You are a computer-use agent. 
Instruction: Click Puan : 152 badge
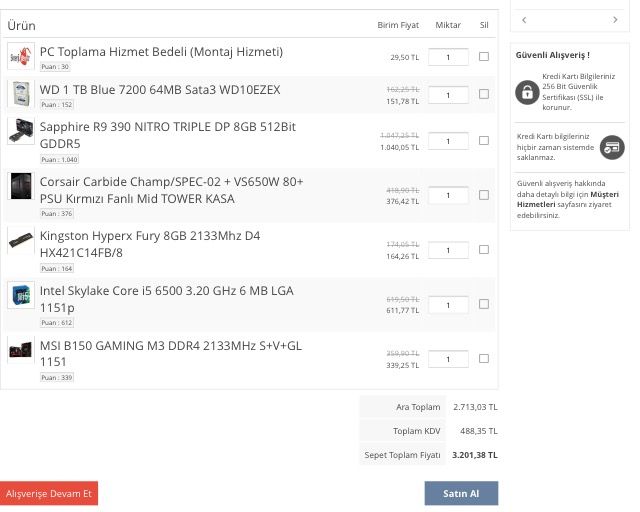click(57, 105)
